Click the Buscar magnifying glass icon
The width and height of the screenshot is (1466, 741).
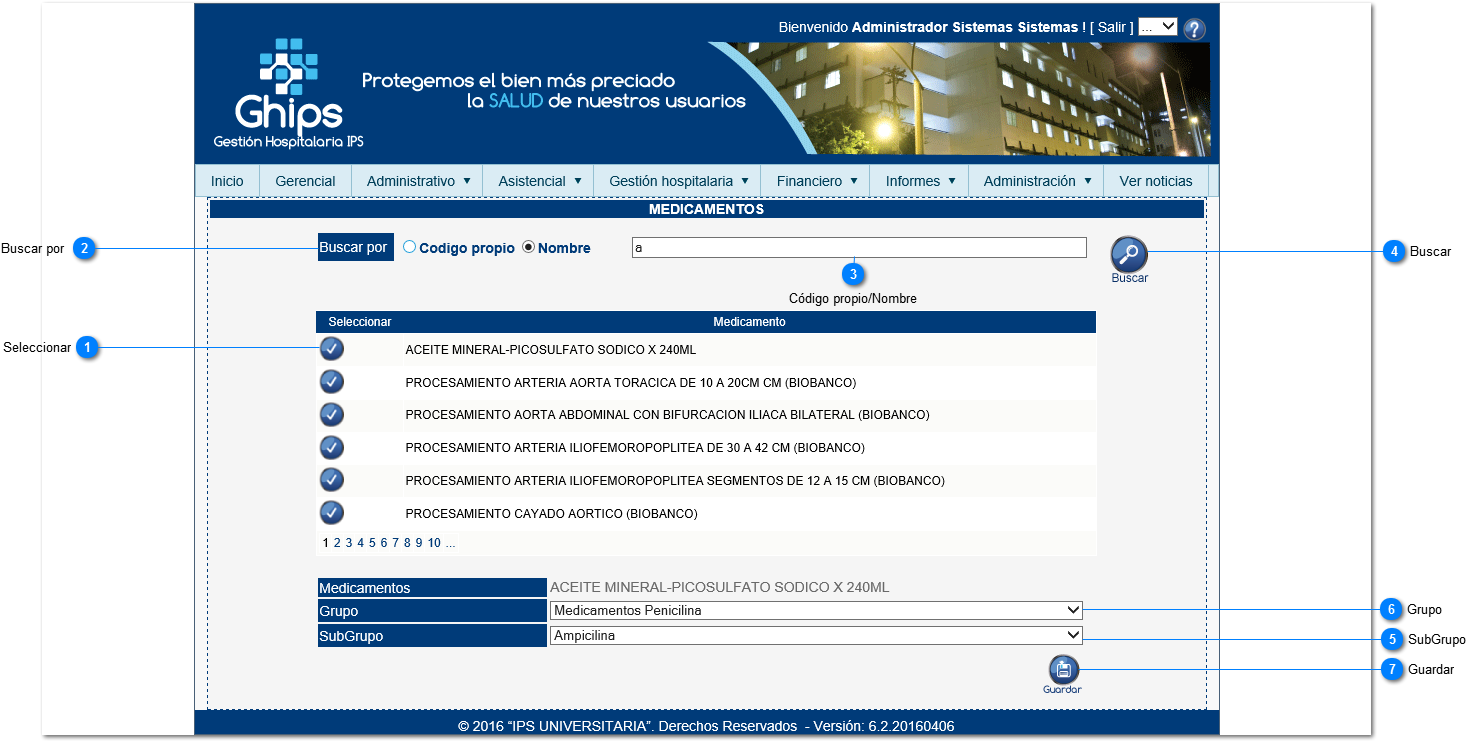(1129, 255)
